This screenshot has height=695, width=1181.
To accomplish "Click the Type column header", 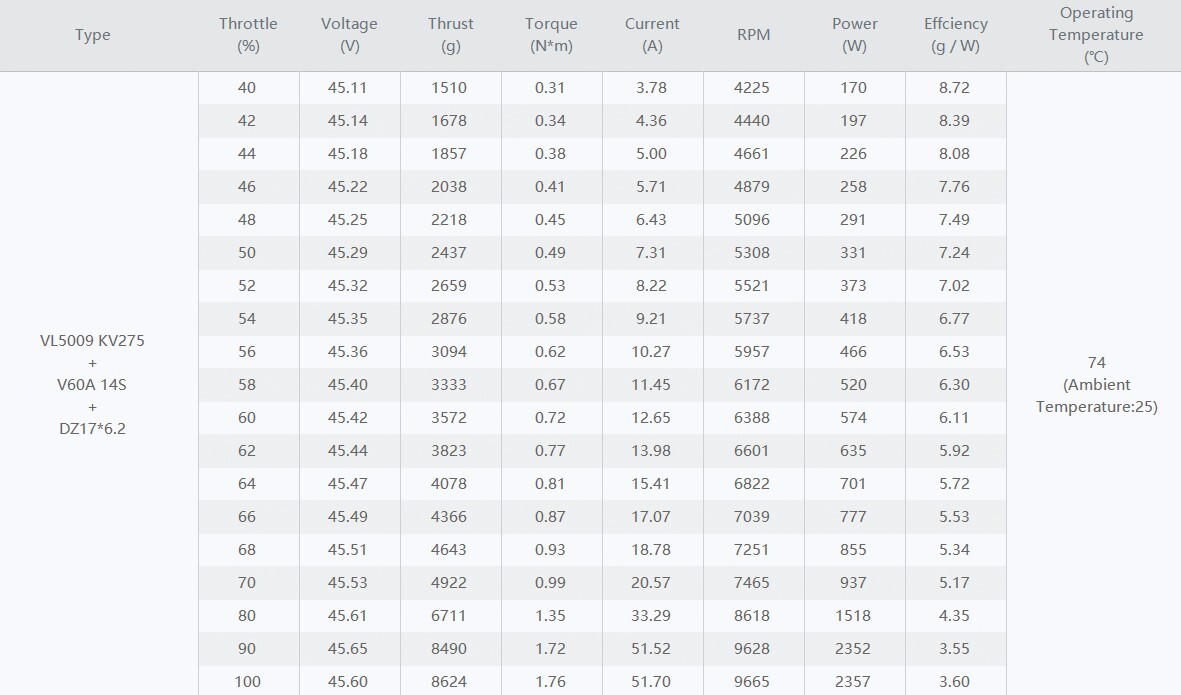I will coord(93,35).
